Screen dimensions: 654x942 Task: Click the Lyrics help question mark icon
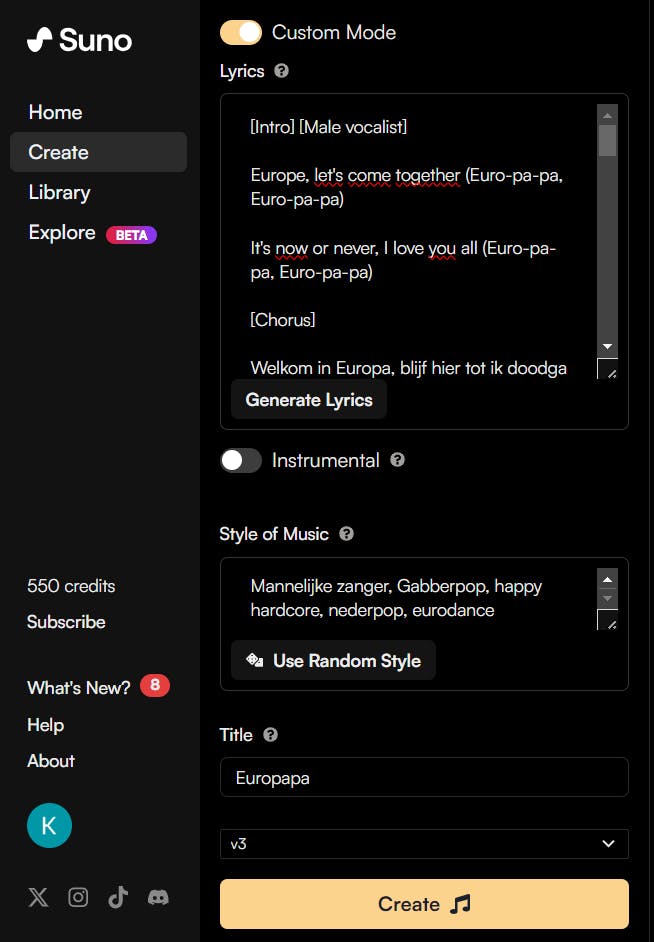coord(281,71)
